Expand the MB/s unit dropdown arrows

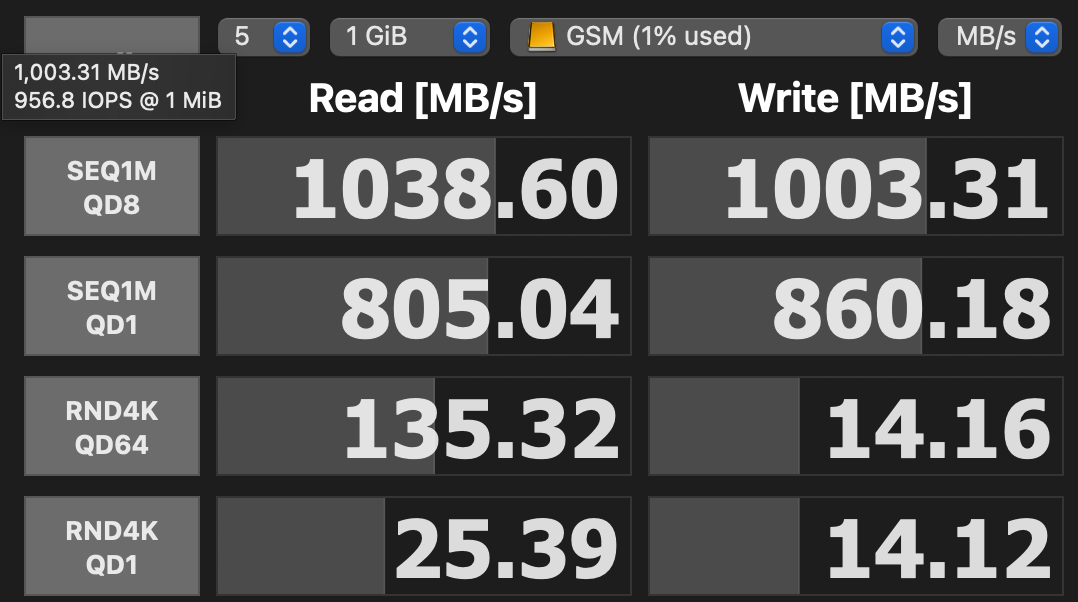(1042, 37)
